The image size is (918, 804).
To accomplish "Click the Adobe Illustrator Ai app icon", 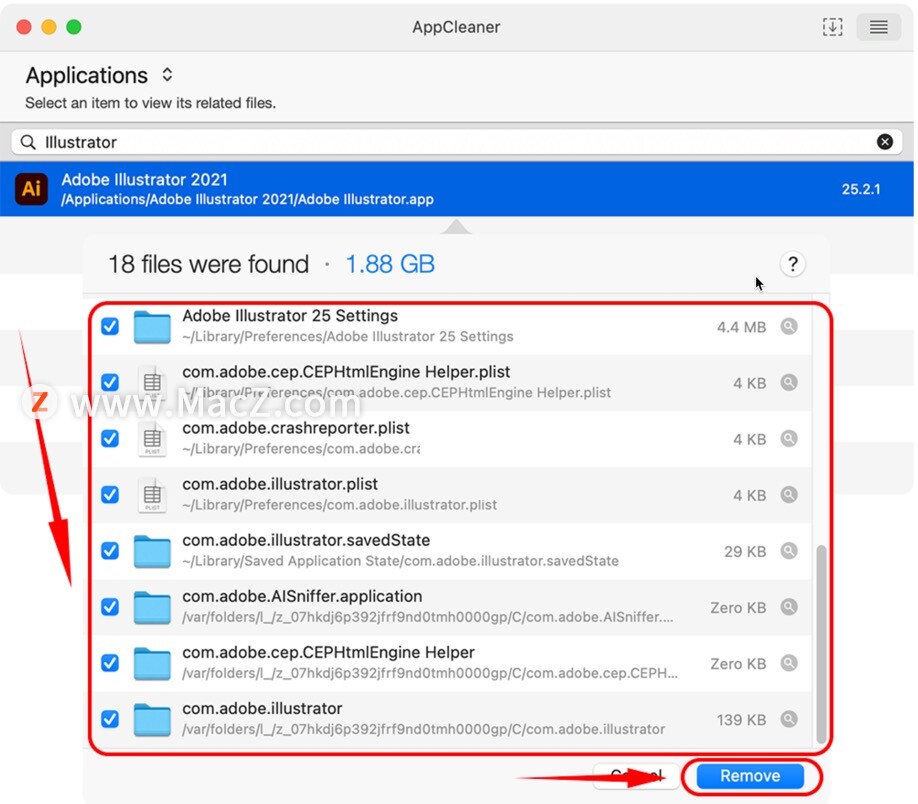I will 31,189.
